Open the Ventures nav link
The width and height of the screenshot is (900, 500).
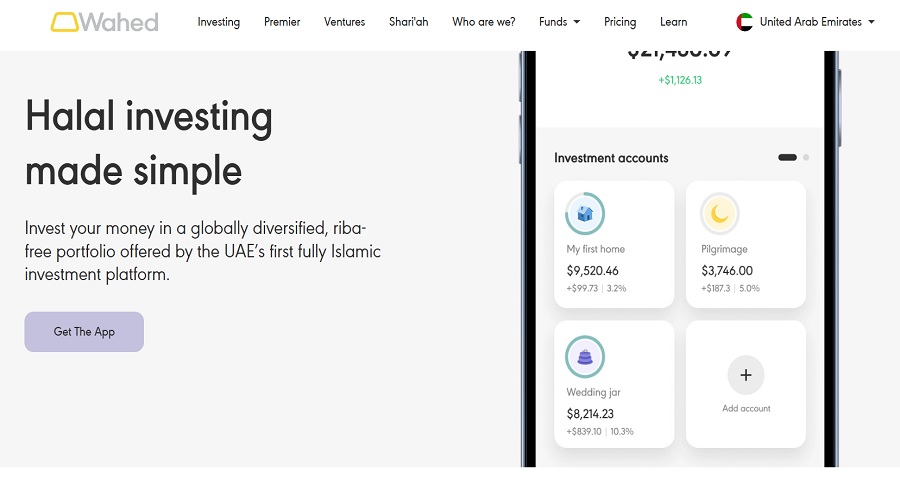coord(344,22)
